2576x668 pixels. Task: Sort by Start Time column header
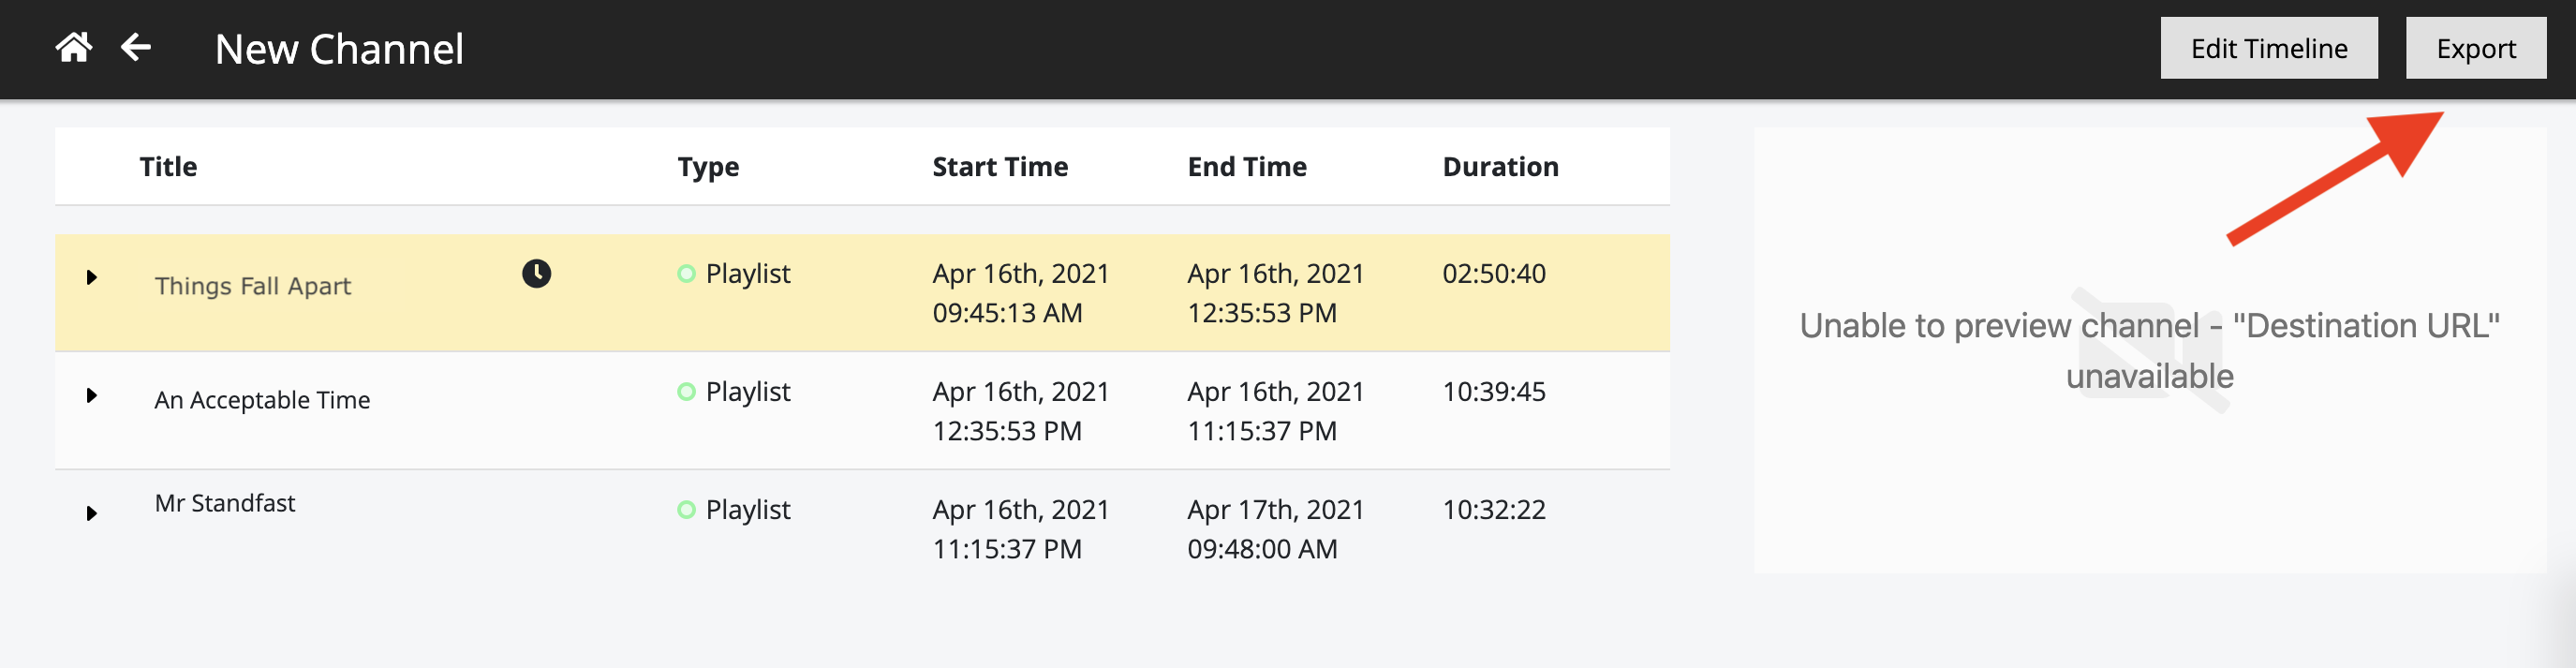pyautogui.click(x=1000, y=166)
